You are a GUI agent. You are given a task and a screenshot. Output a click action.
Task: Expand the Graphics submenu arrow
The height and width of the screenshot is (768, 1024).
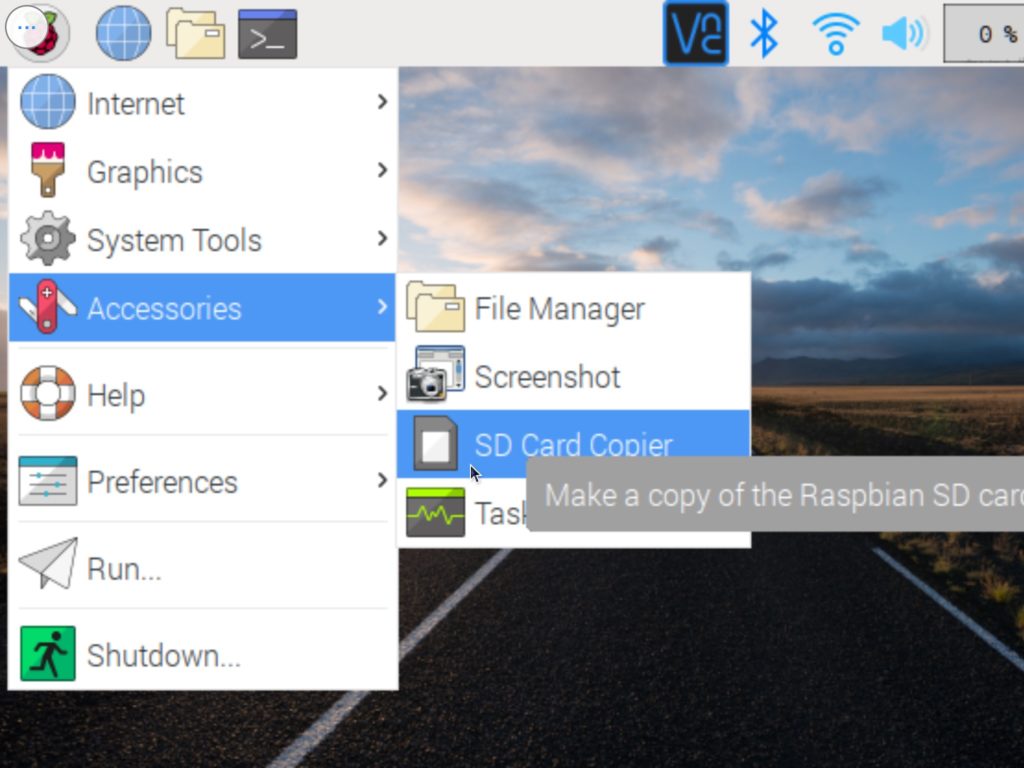[382, 170]
